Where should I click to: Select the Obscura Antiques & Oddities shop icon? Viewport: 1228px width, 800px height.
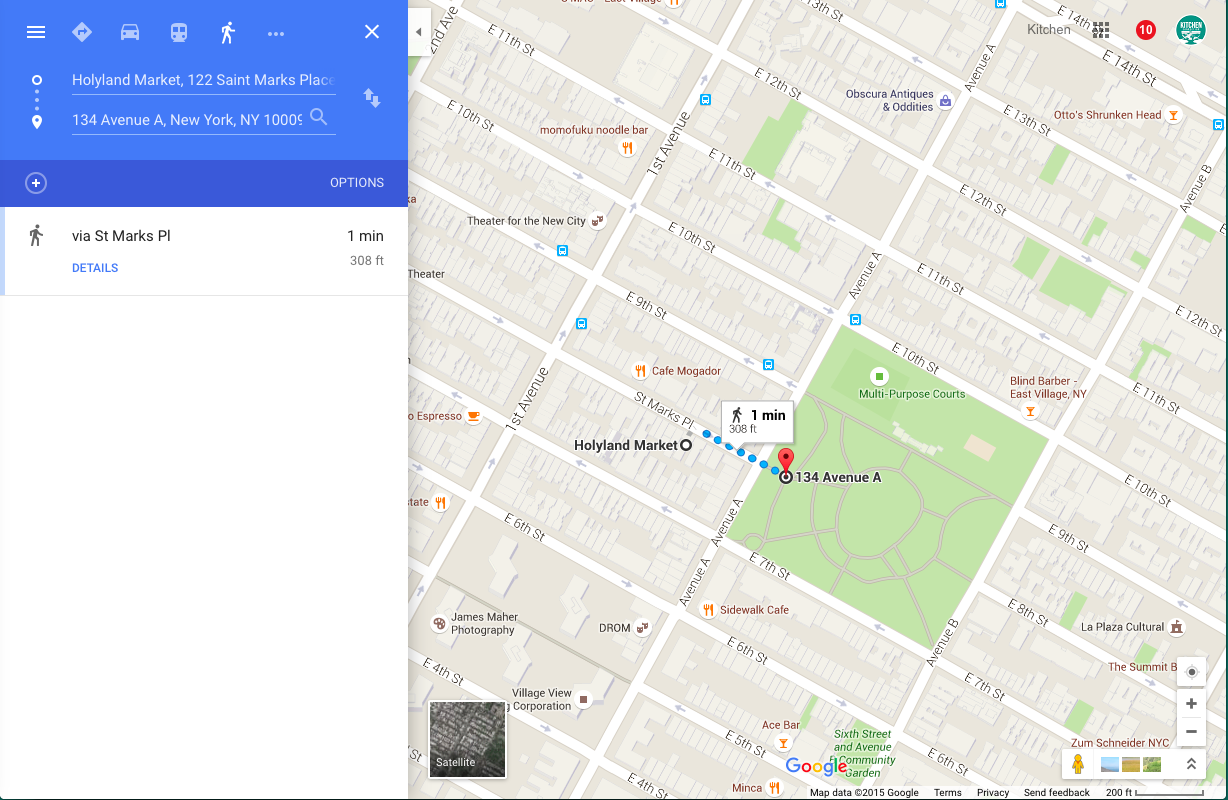[945, 101]
